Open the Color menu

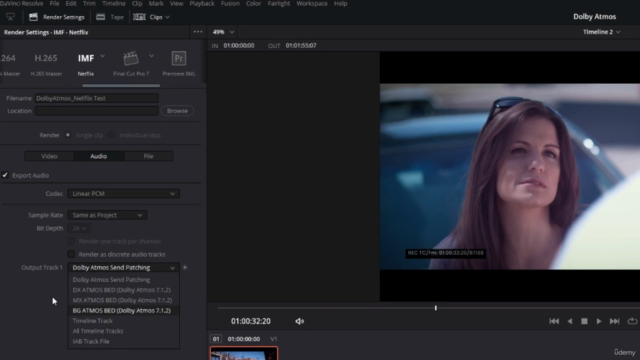[x=253, y=3]
